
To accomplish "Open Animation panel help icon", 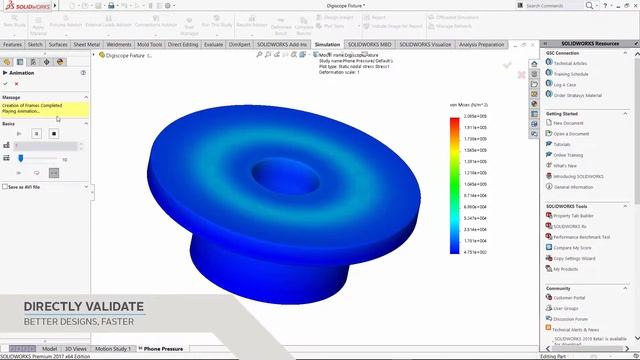I will (83, 73).
